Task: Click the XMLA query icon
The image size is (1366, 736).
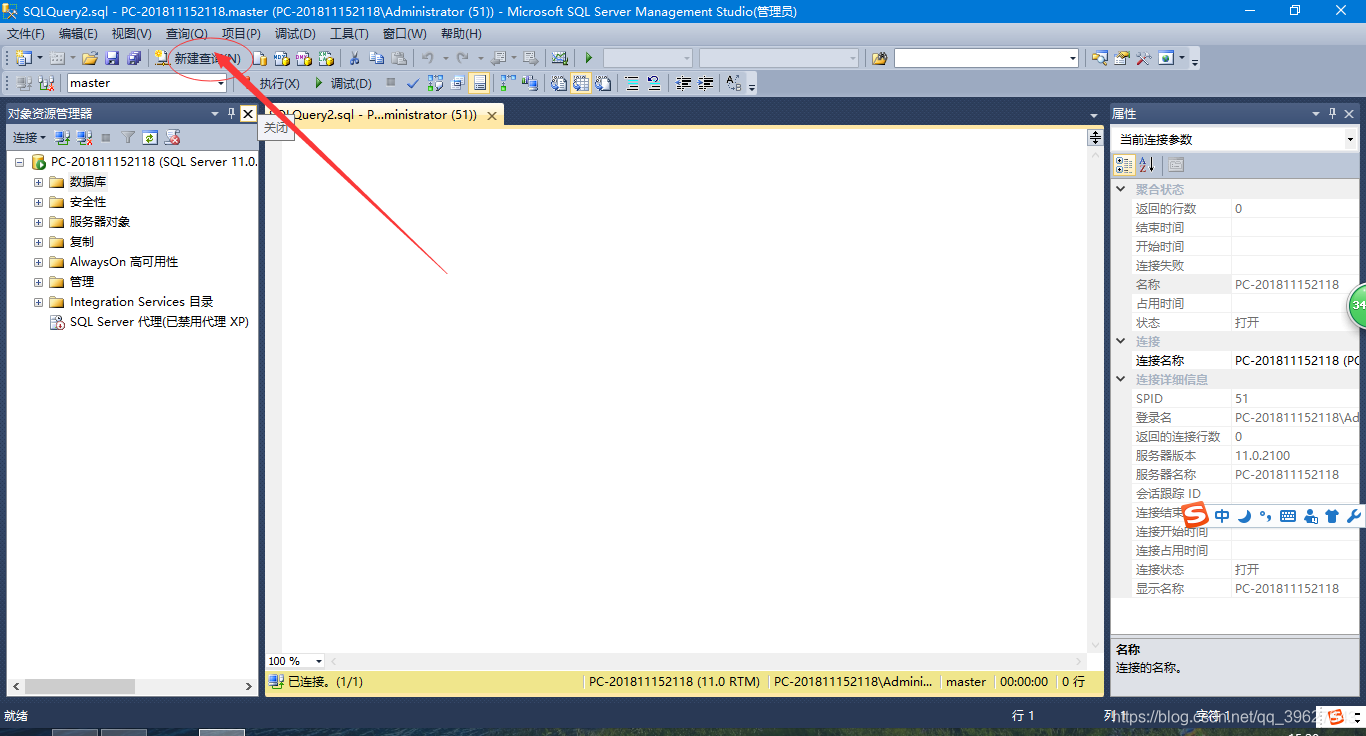Action: (326, 58)
